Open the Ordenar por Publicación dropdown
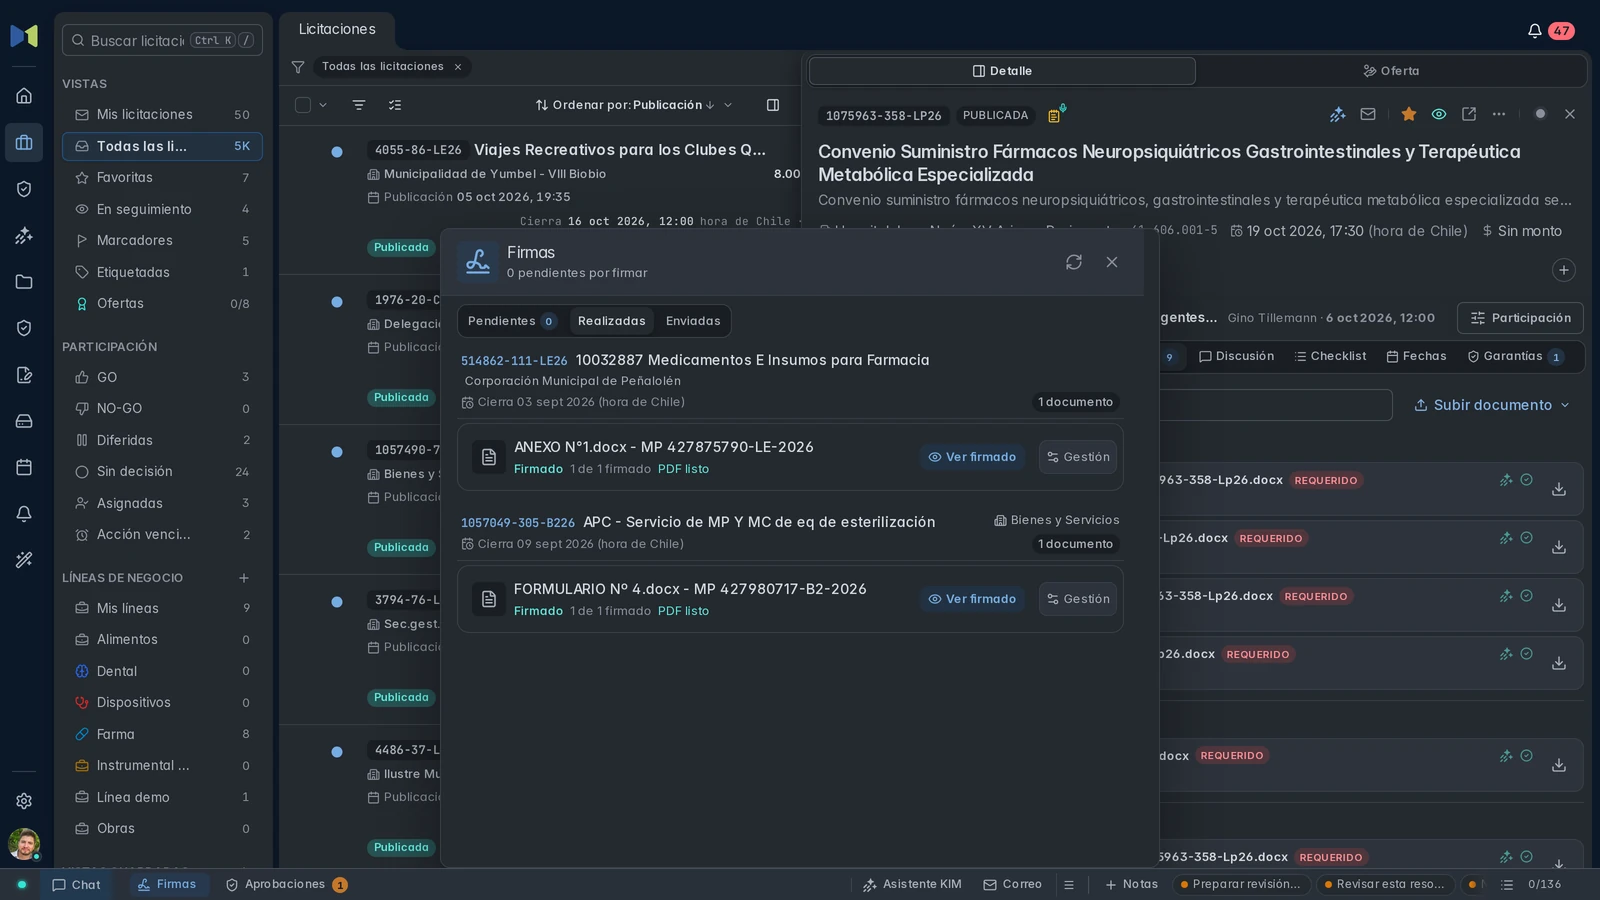The image size is (1600, 900). tap(634, 105)
